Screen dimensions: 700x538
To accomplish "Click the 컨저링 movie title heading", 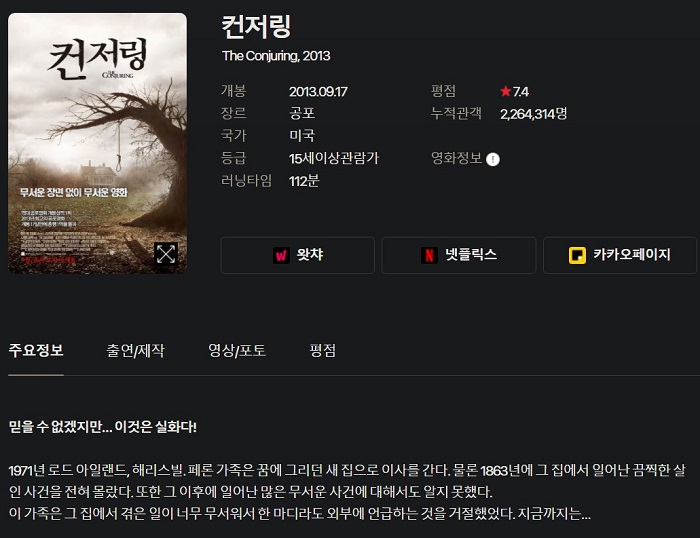I will pos(256,27).
